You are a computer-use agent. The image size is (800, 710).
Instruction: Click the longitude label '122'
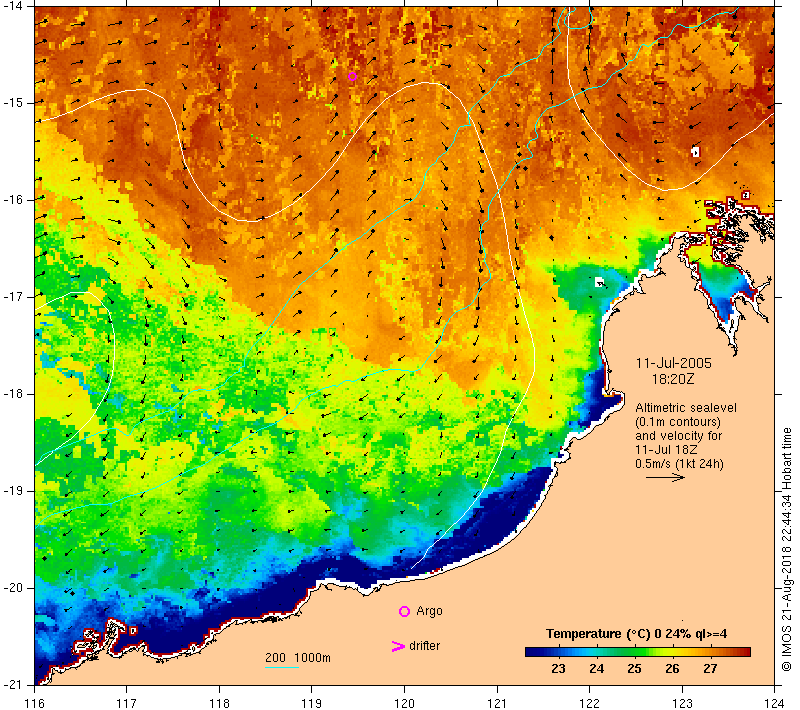pos(590,703)
